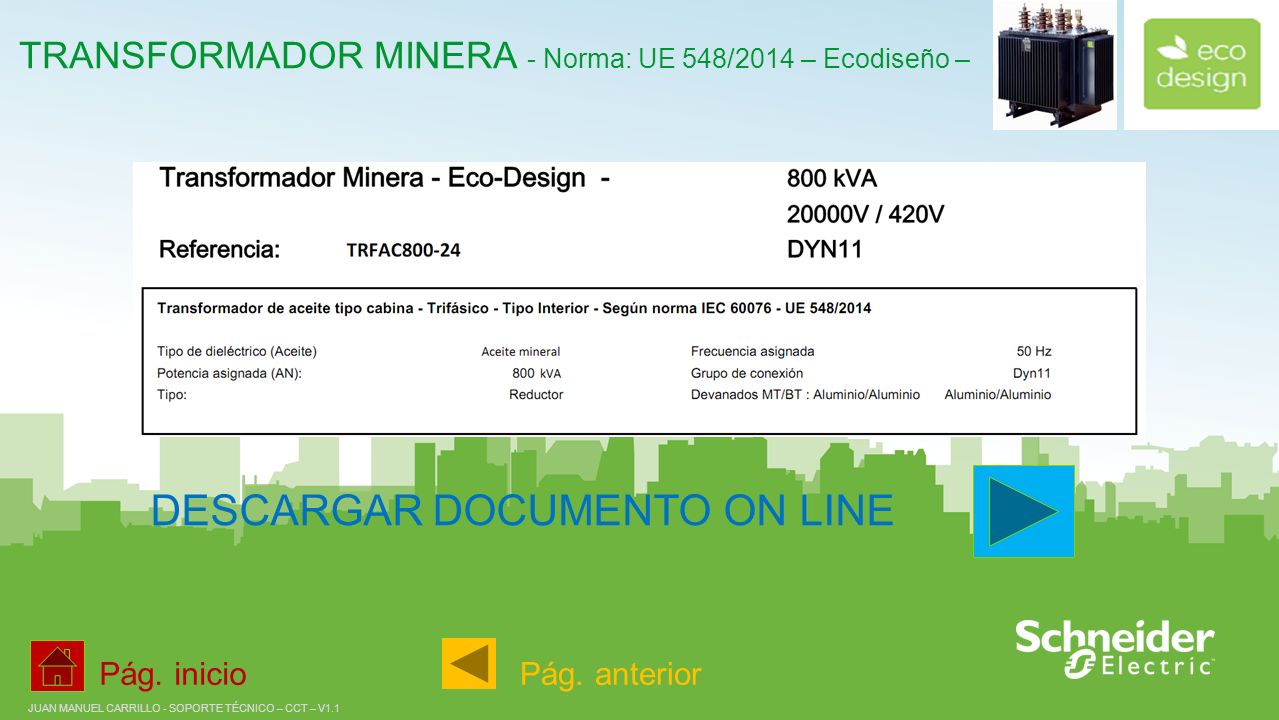Screen dimensions: 1279x720
Task: Click the Referencia: label
Action: pos(220,250)
